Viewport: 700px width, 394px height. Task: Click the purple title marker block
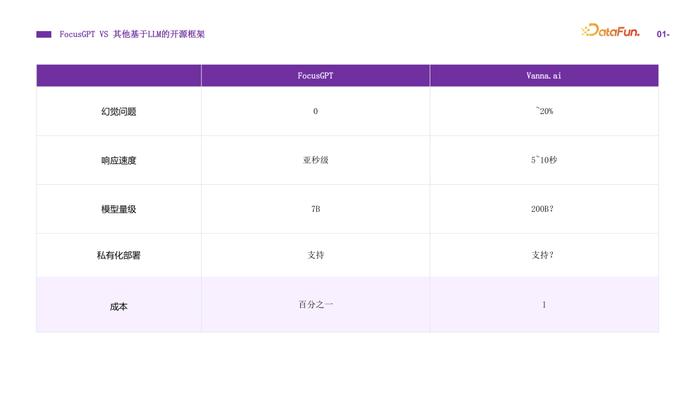tap(44, 34)
